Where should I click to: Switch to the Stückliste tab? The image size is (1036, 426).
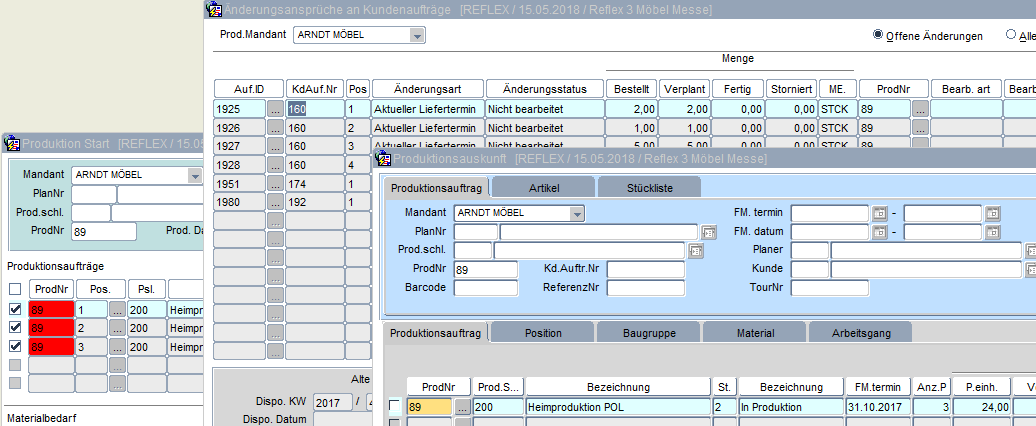click(x=648, y=187)
